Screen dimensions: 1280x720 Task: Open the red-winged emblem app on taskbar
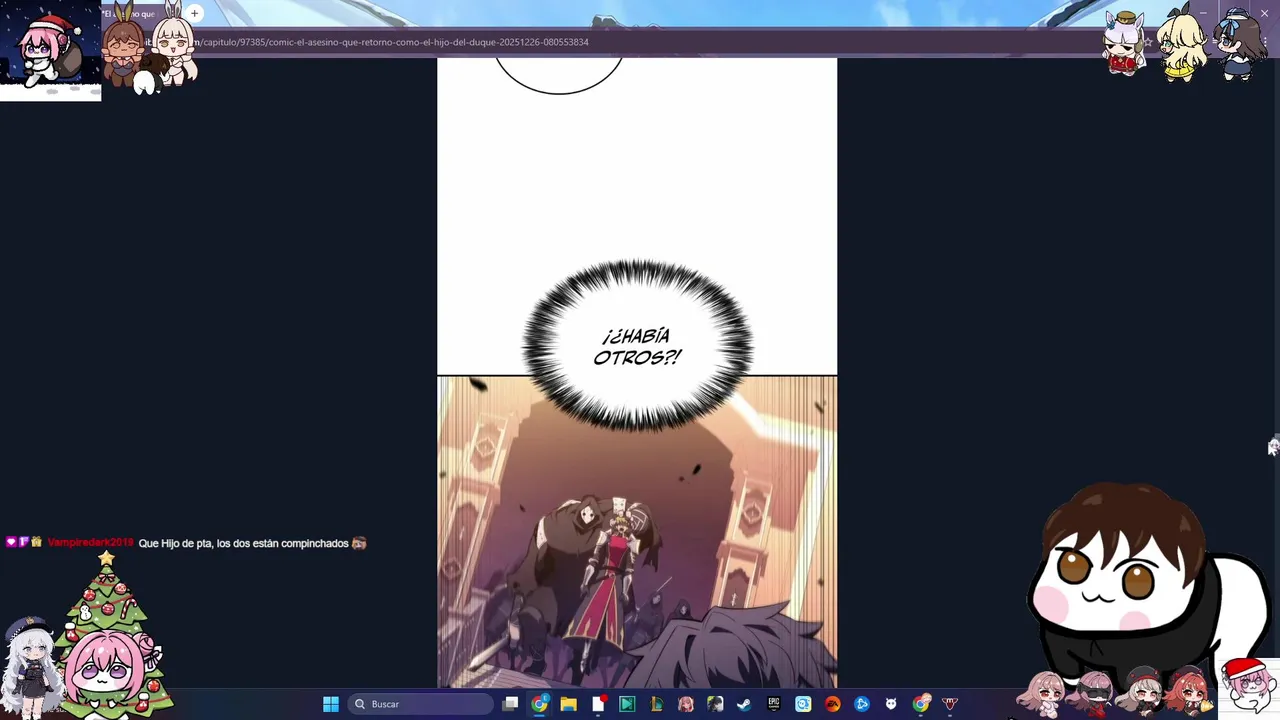[x=950, y=704]
